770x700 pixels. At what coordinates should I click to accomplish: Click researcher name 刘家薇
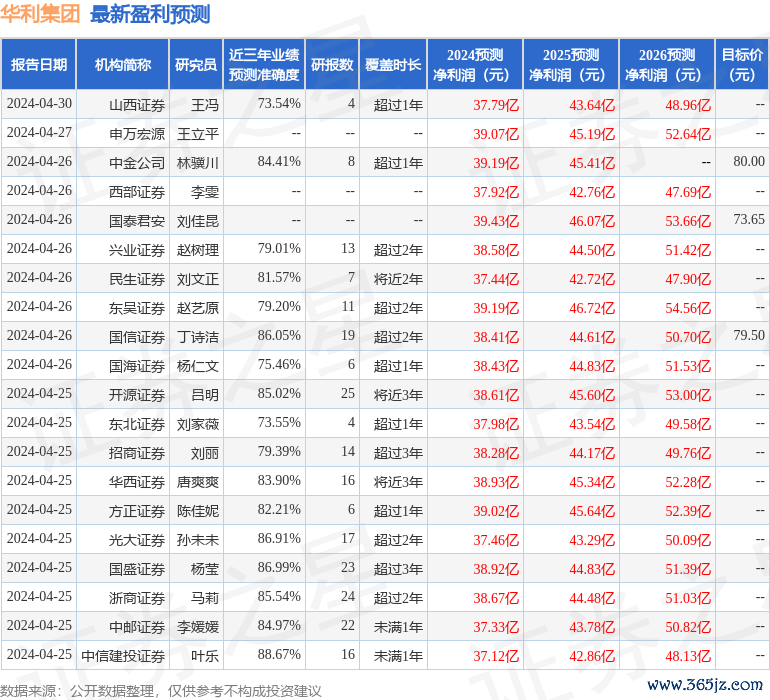[x=198, y=424]
